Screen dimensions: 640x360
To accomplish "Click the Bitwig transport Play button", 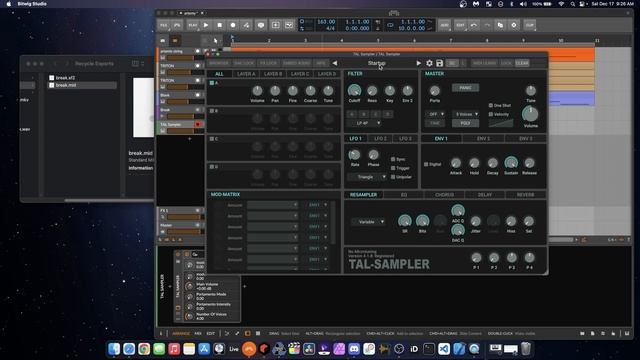I will click(206, 25).
